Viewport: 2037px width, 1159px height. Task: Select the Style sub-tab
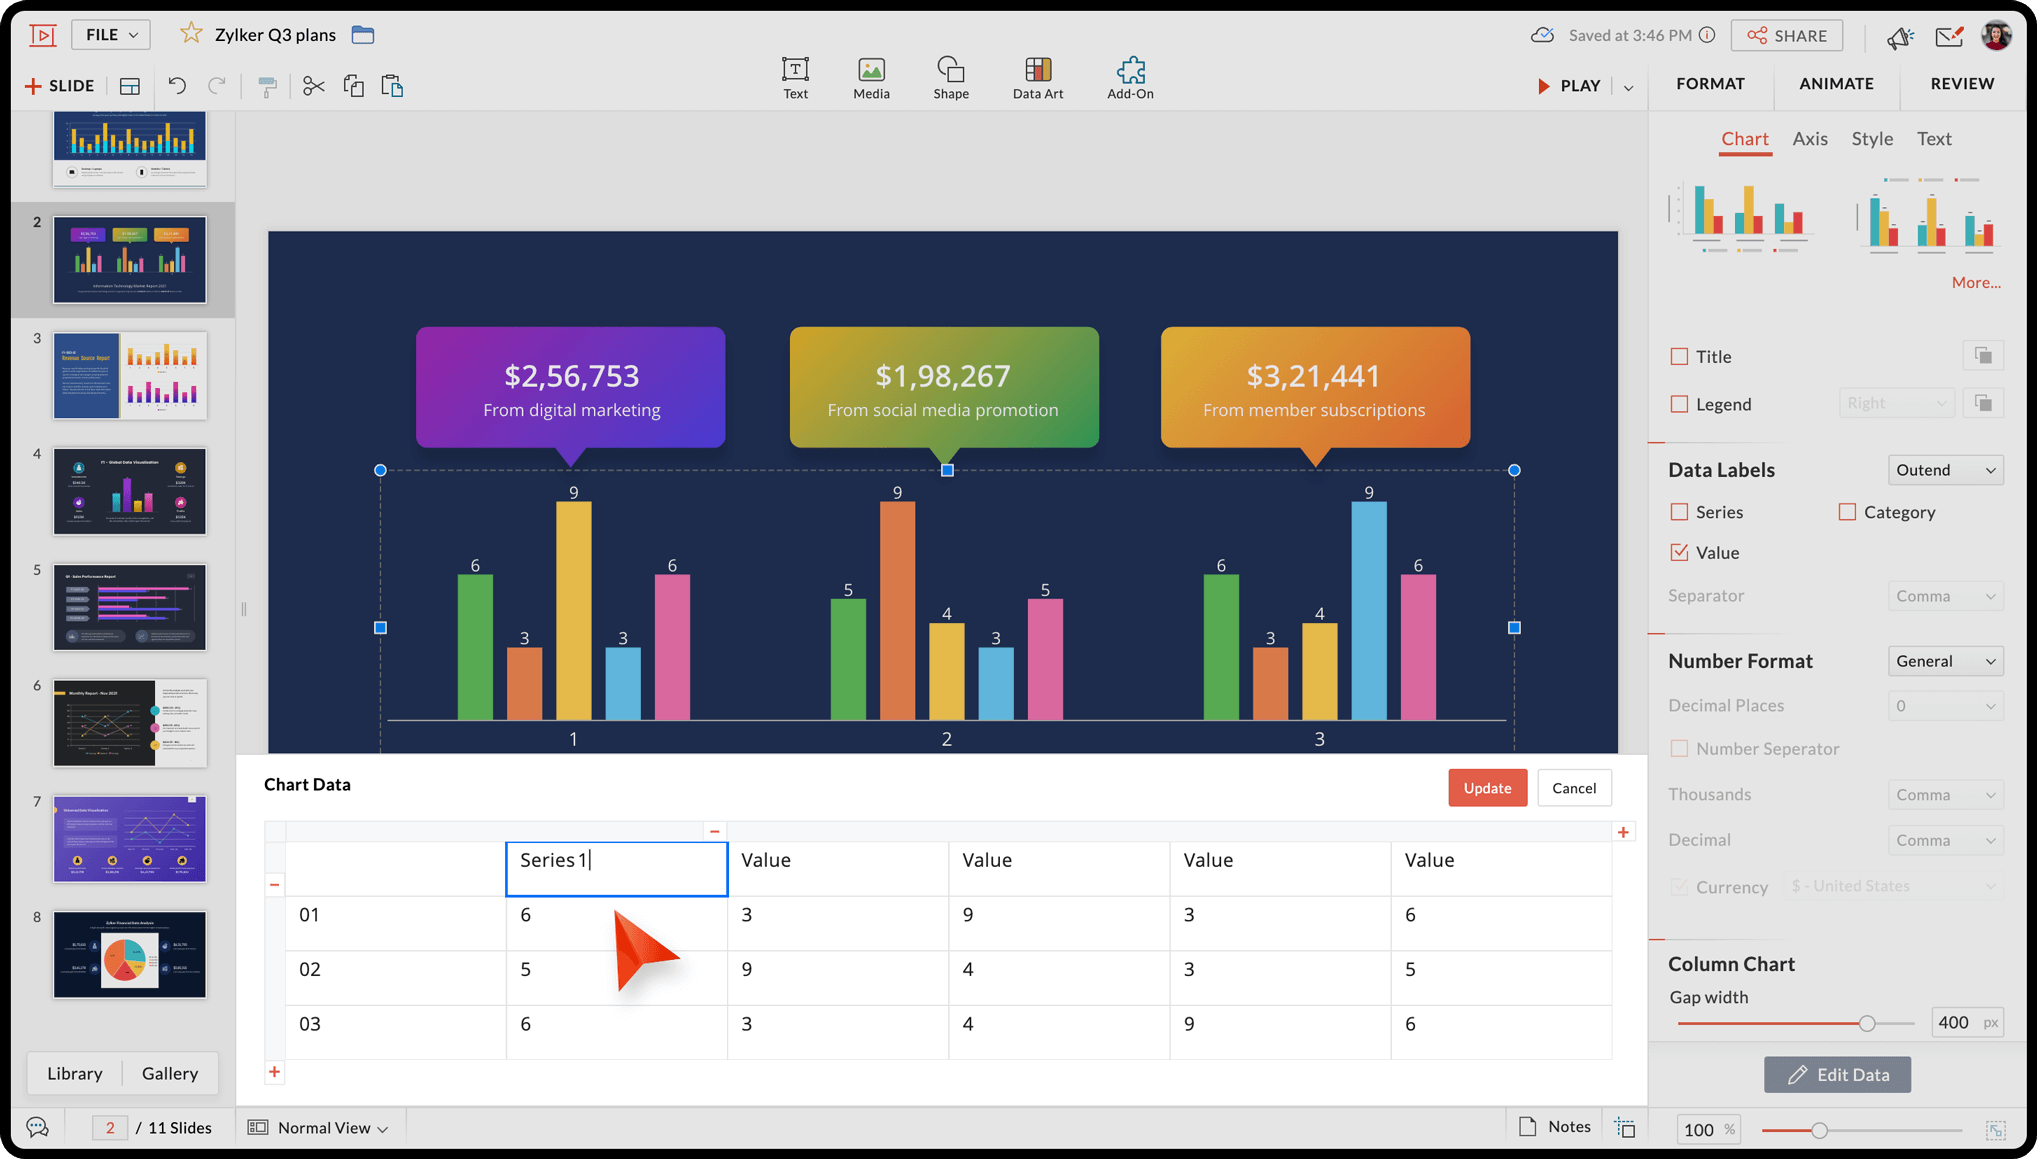[x=1872, y=139]
